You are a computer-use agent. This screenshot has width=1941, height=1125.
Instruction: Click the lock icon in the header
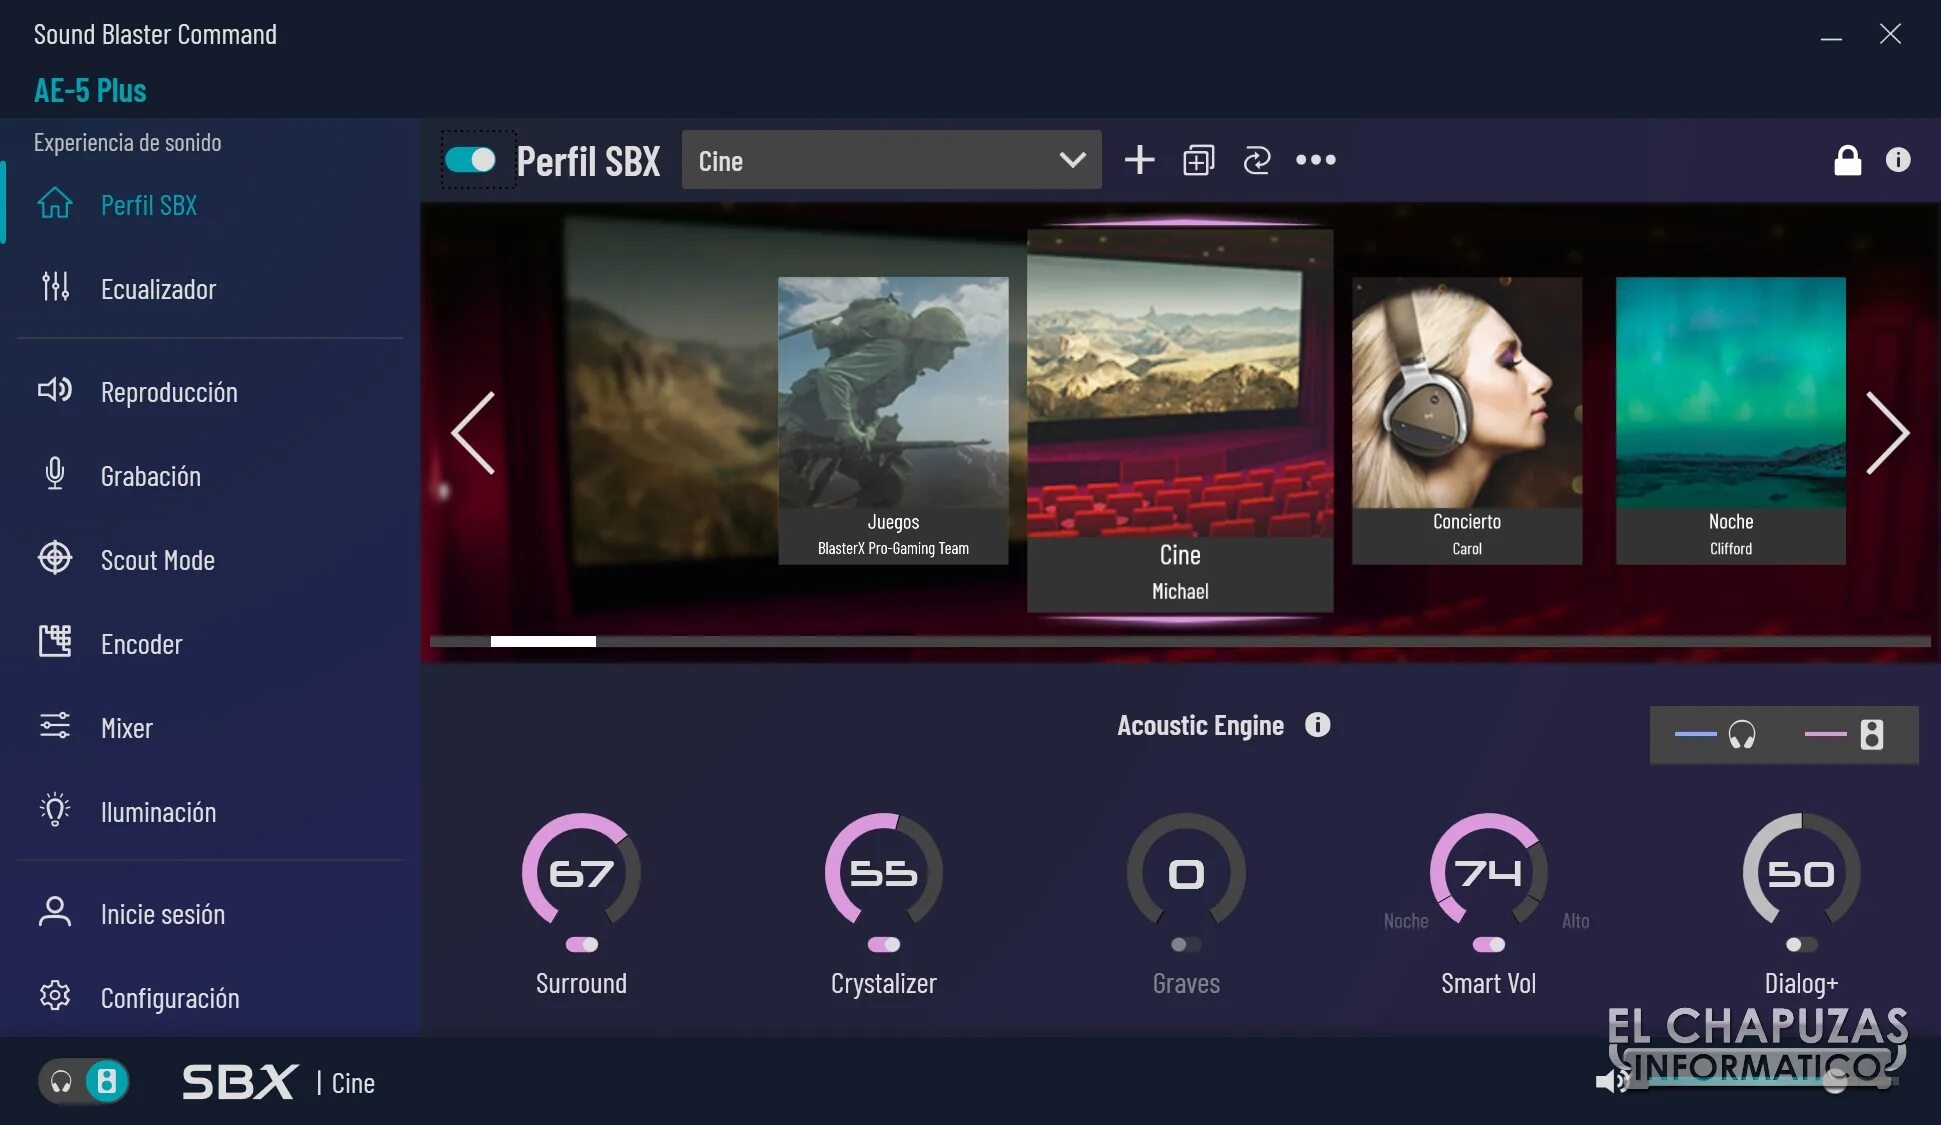tap(1847, 160)
